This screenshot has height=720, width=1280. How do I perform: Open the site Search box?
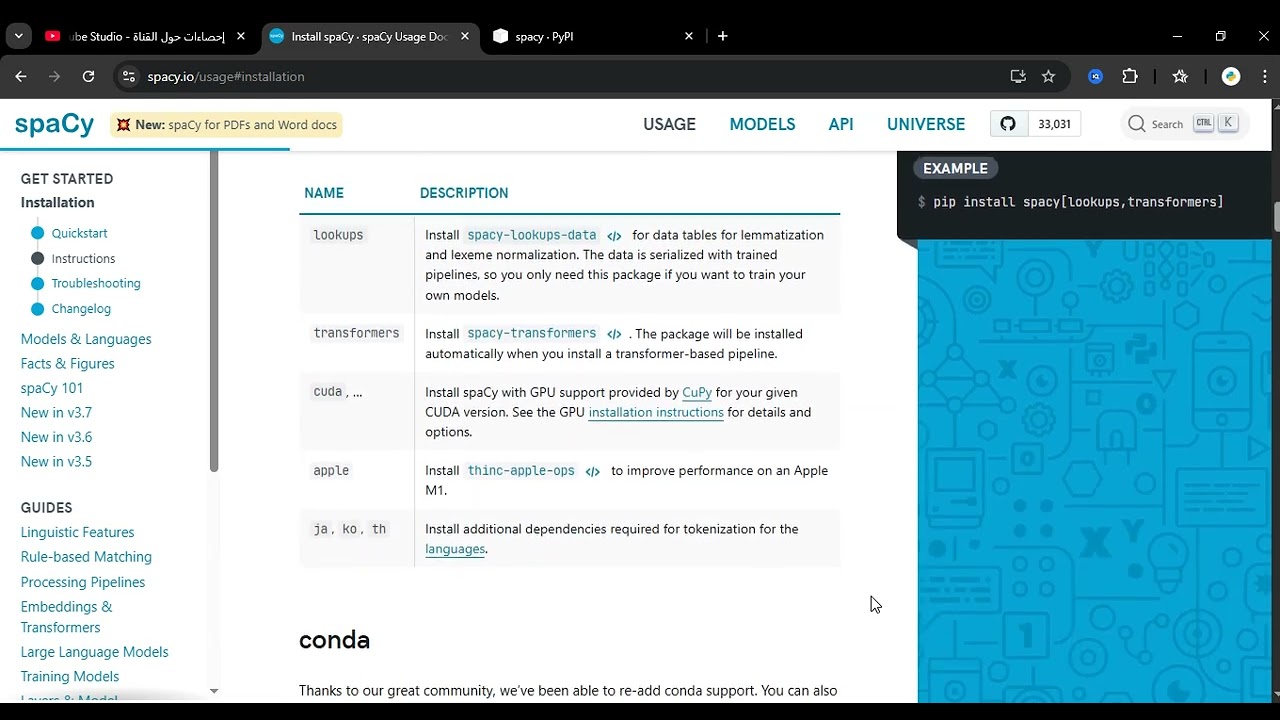1182,124
